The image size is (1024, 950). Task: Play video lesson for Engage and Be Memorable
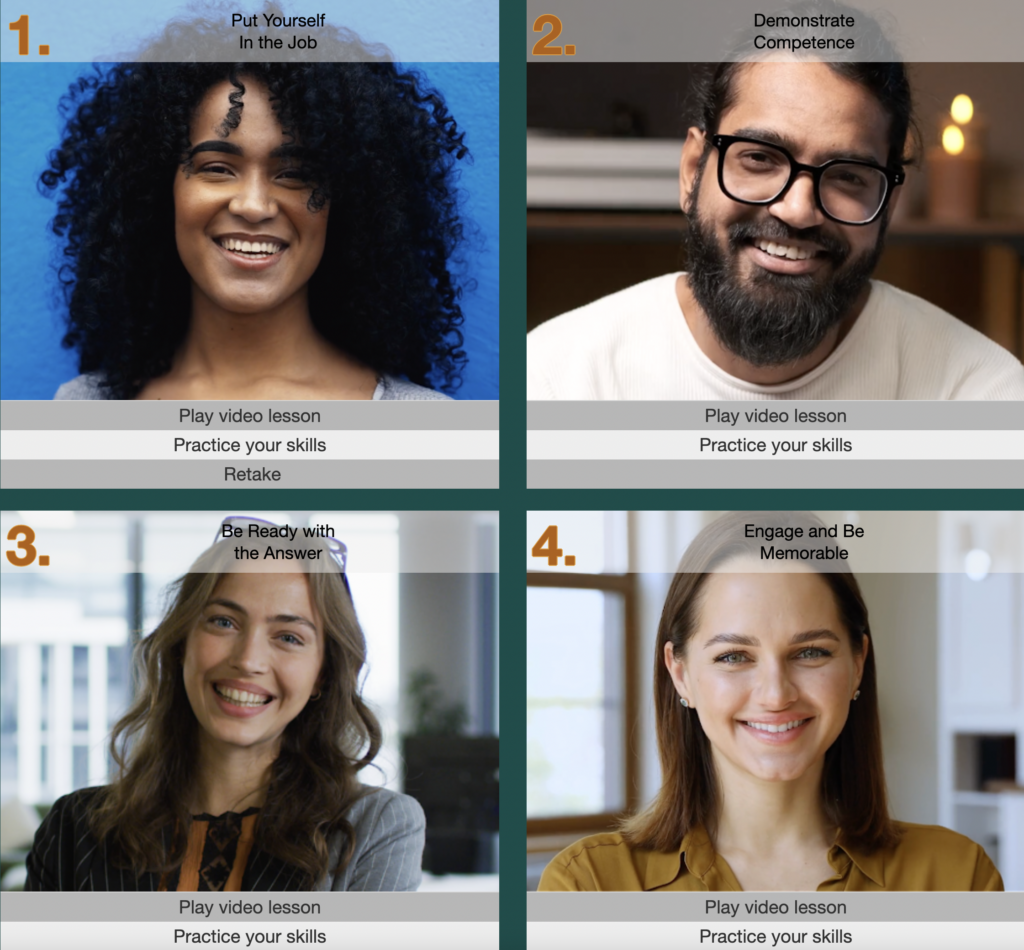[x=775, y=907]
